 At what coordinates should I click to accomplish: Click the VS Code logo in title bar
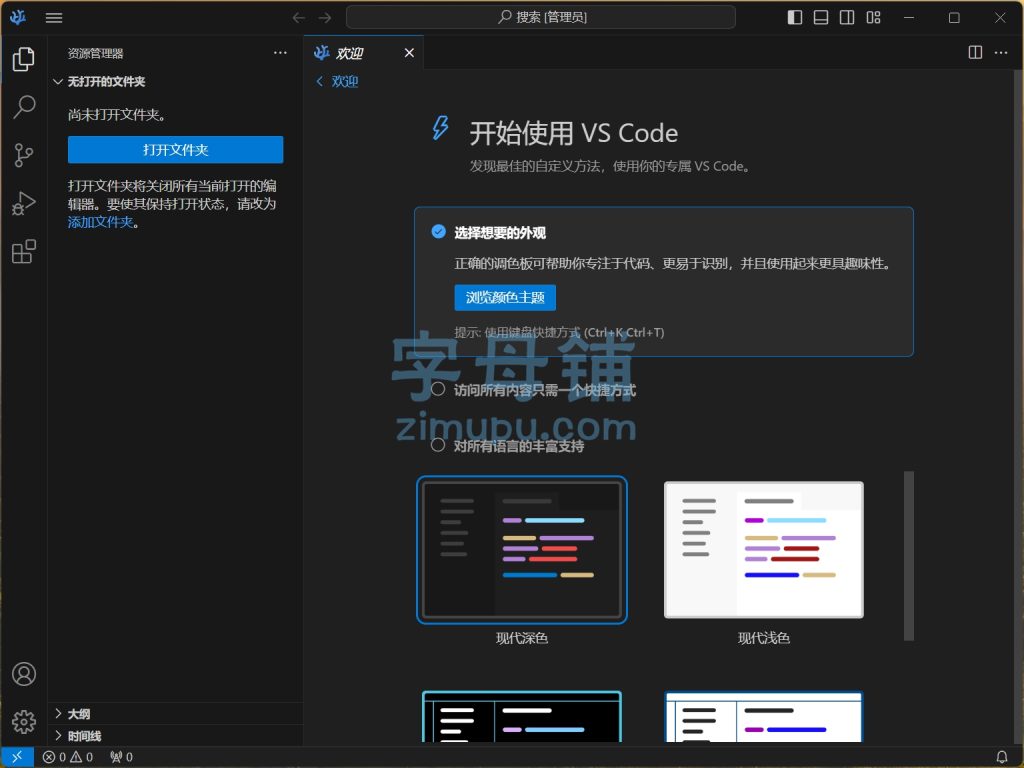tap(18, 17)
